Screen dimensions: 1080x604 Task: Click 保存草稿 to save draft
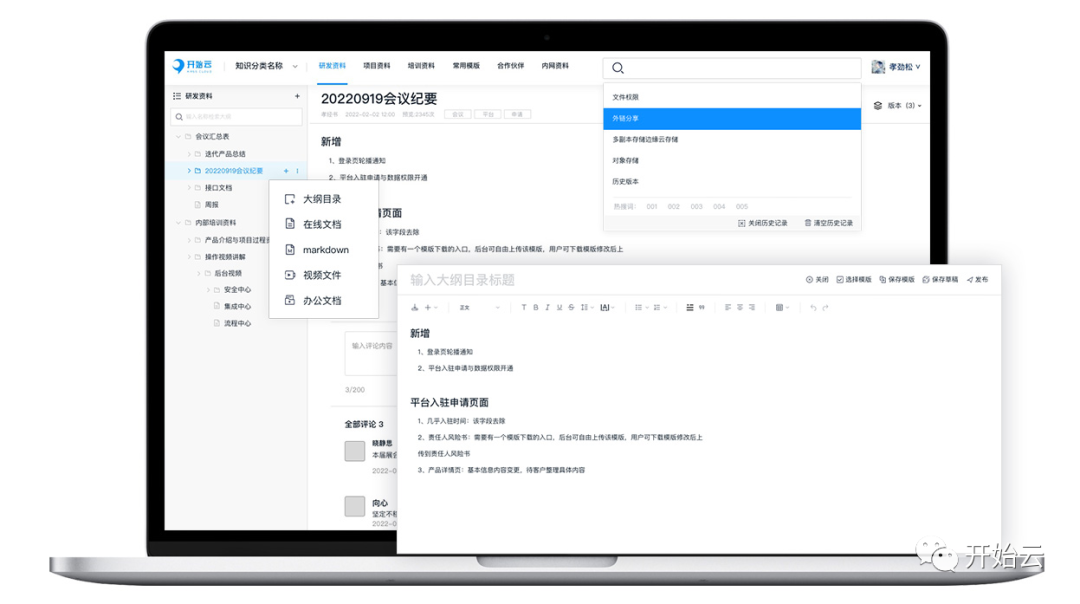(940, 280)
